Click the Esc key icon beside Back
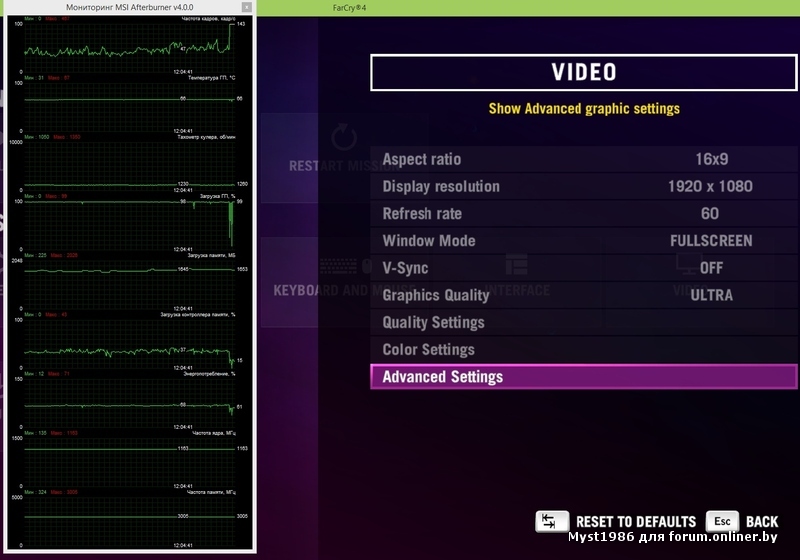Viewport: 800px width, 560px height. (722, 521)
